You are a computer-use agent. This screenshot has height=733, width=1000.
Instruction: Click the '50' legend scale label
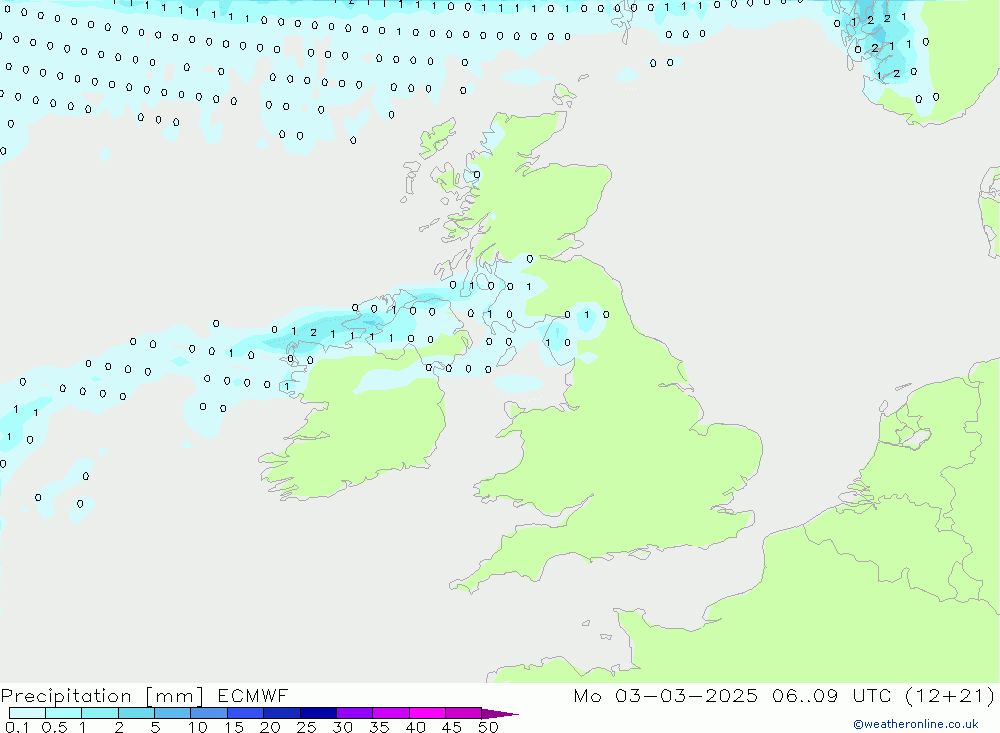click(x=488, y=727)
